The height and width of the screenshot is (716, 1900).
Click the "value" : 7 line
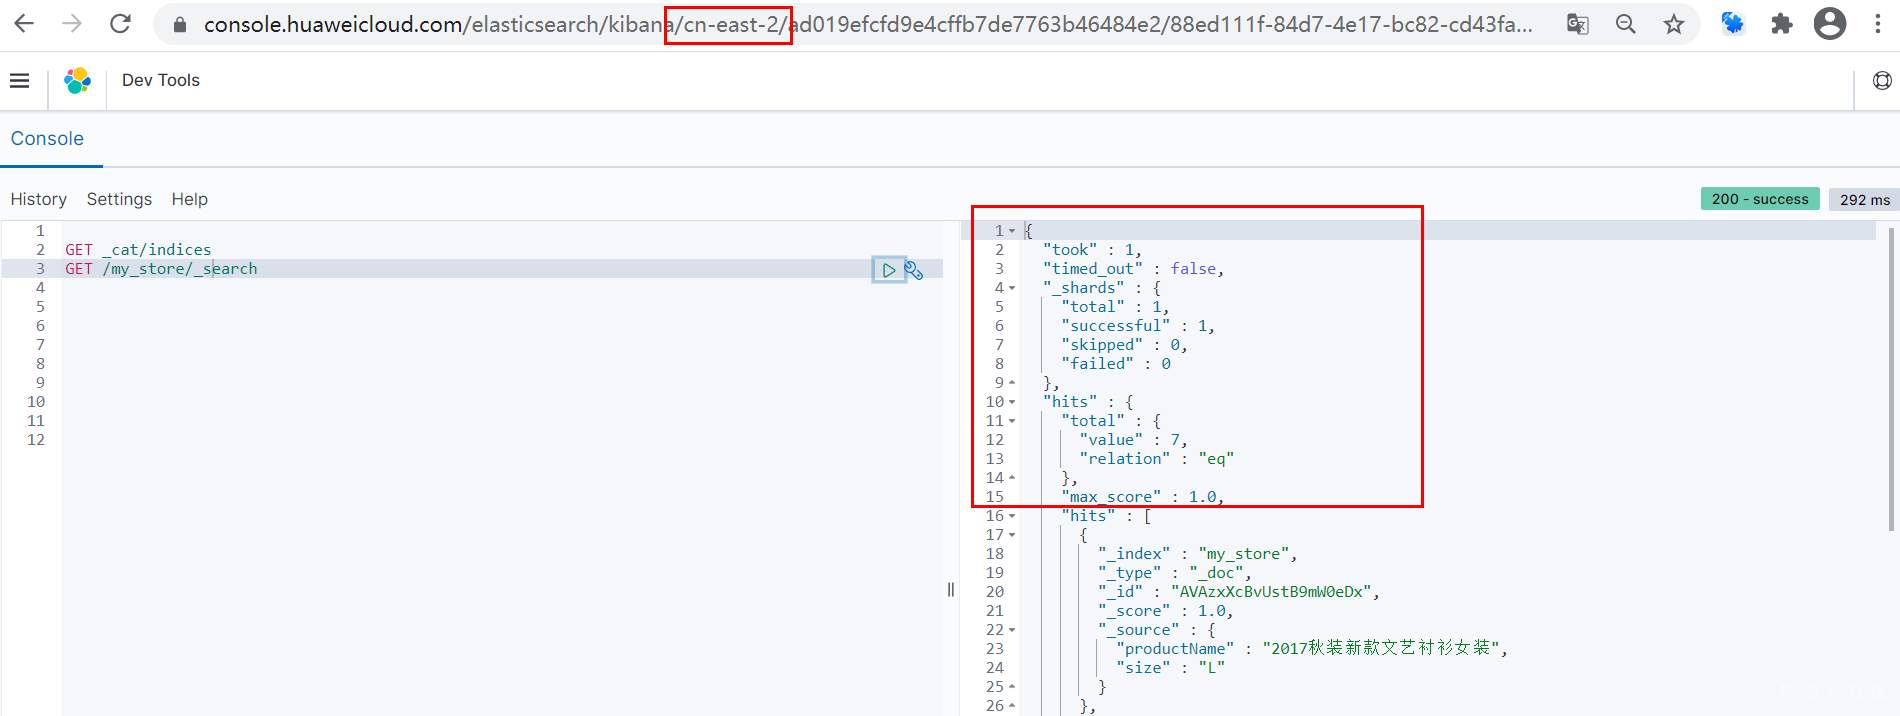[1133, 440]
